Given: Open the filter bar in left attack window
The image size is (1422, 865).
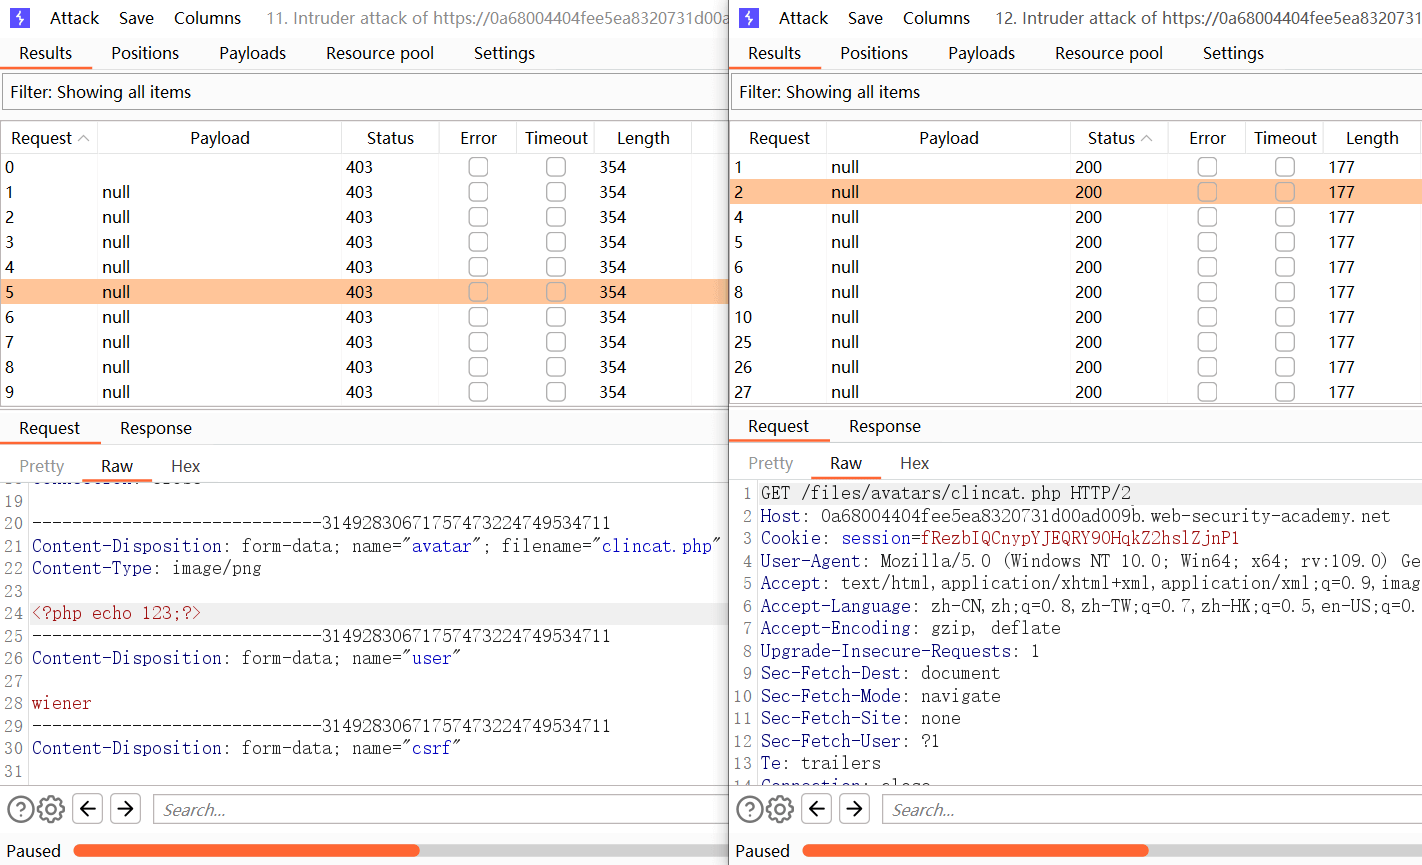Looking at the screenshot, I should [x=364, y=92].
